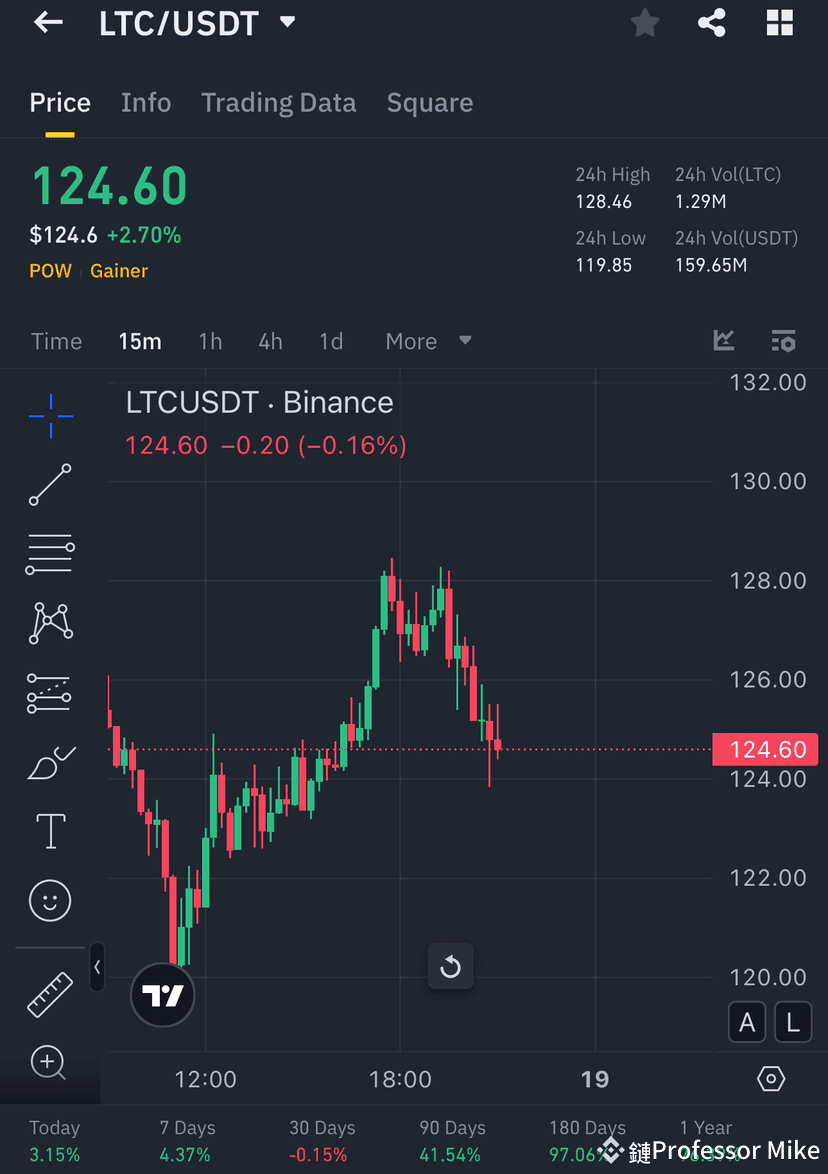Open the emoji sticker tool
The image size is (828, 1174).
tap(50, 900)
